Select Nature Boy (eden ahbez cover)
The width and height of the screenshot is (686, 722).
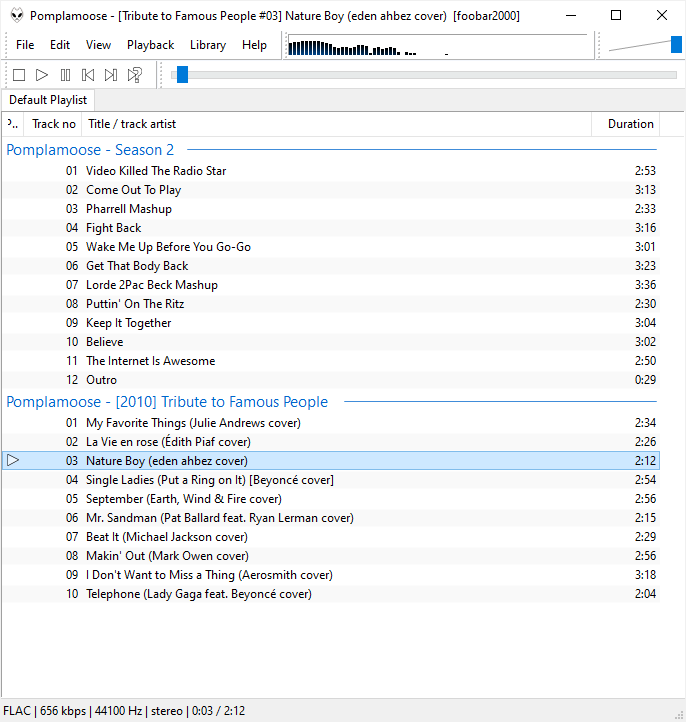tap(331, 460)
